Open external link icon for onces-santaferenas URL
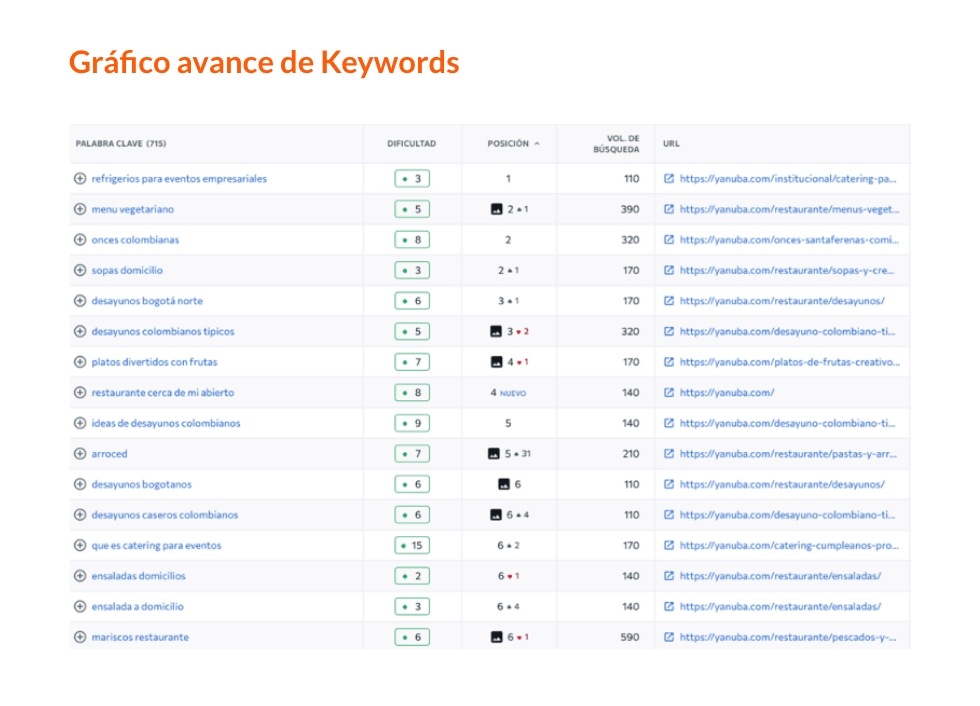Screen dimensions: 980x706 669,239
